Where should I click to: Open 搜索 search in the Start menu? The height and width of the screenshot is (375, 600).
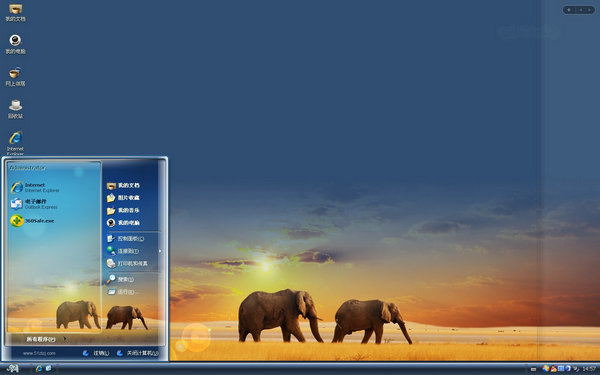point(120,279)
